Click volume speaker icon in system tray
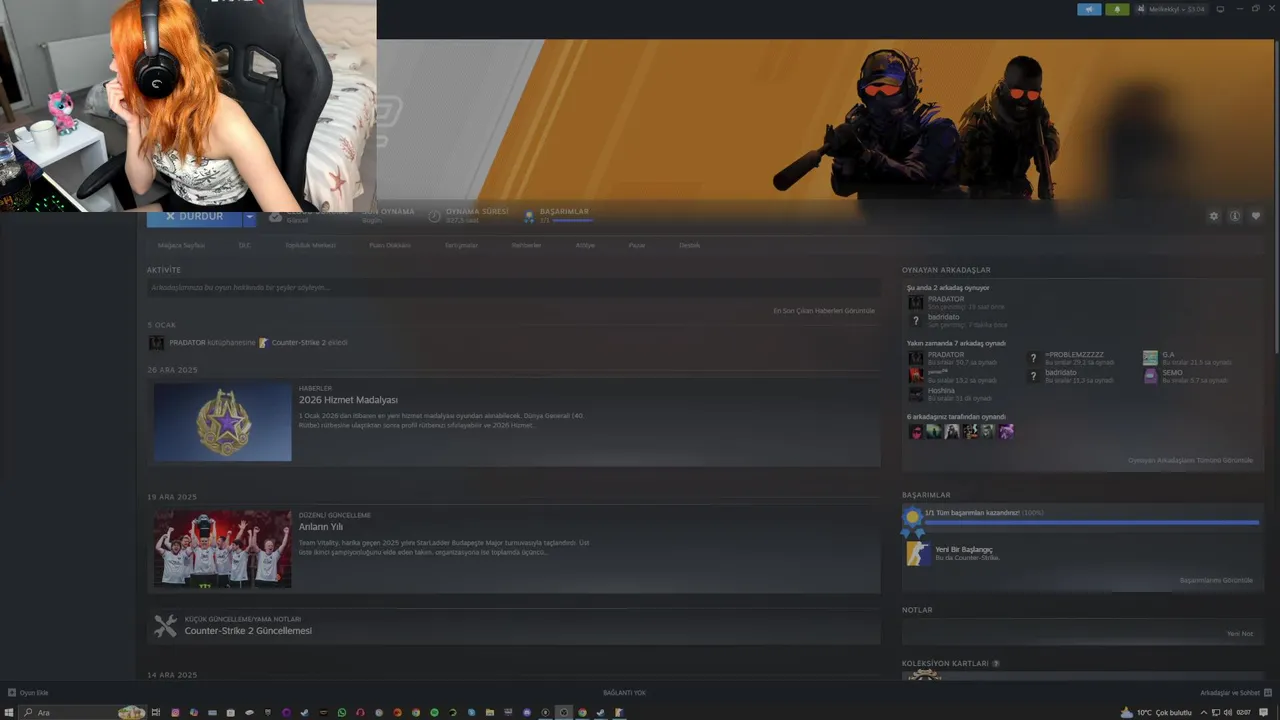The width and height of the screenshot is (1280, 720). click(x=1227, y=713)
